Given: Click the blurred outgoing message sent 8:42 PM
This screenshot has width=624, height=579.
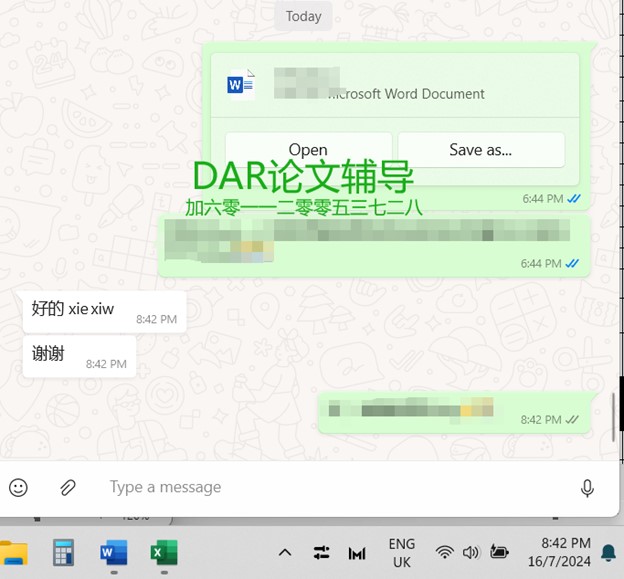Looking at the screenshot, I should pos(454,413).
